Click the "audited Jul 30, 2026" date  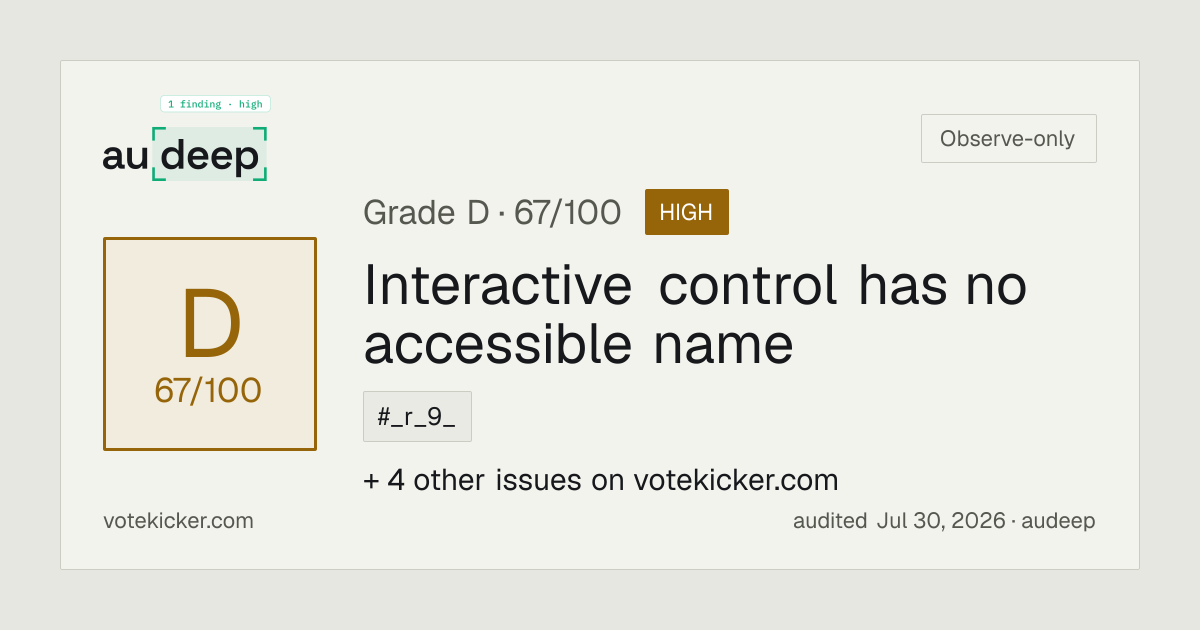point(899,521)
